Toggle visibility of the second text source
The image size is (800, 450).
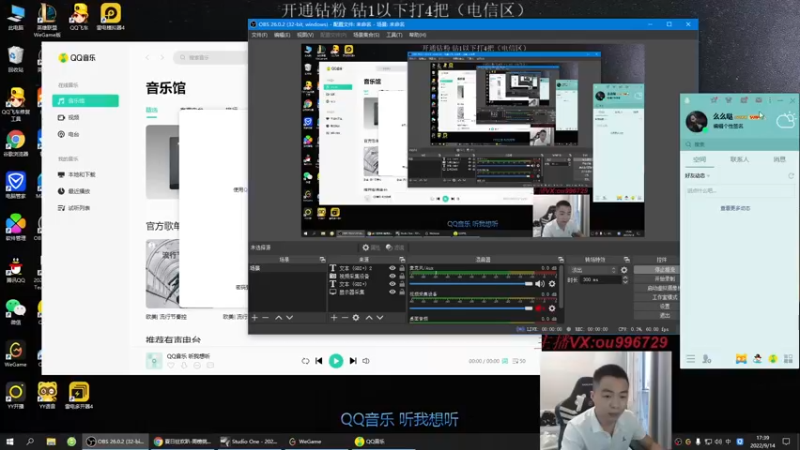point(392,284)
